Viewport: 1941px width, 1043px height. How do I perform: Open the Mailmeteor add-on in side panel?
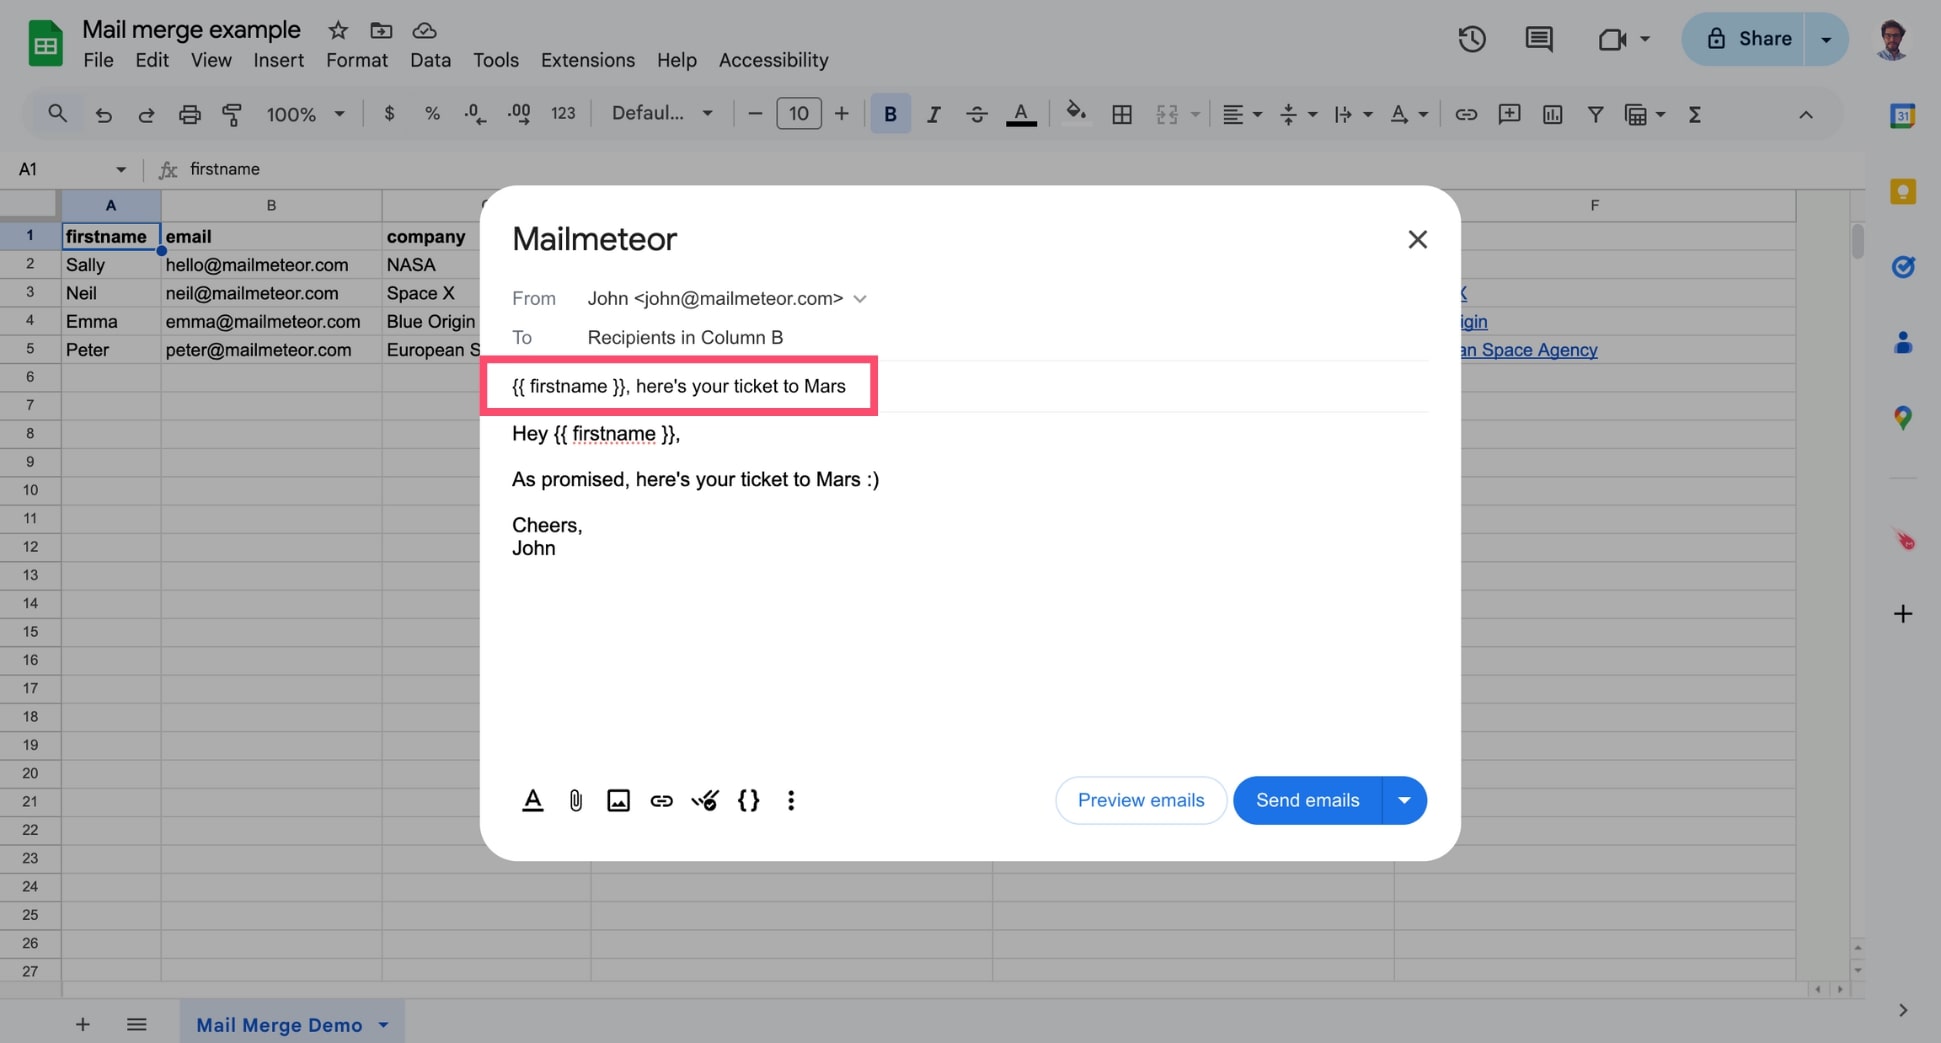[x=1903, y=540]
